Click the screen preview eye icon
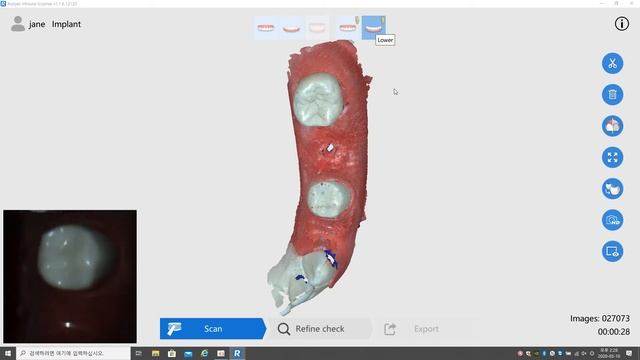The height and width of the screenshot is (360, 640). point(612,251)
